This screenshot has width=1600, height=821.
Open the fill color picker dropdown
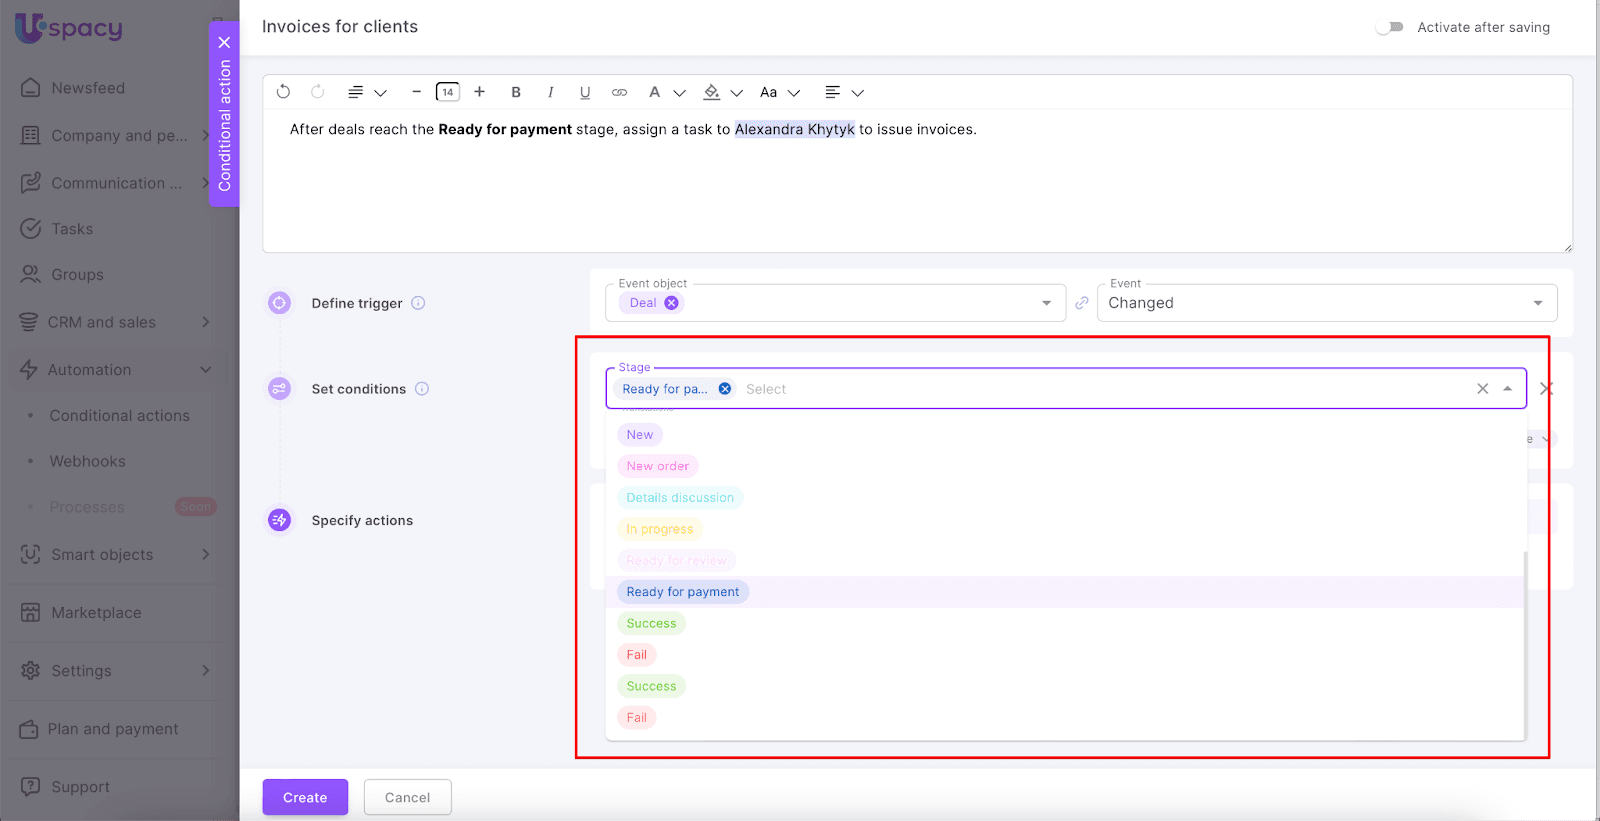(x=737, y=93)
